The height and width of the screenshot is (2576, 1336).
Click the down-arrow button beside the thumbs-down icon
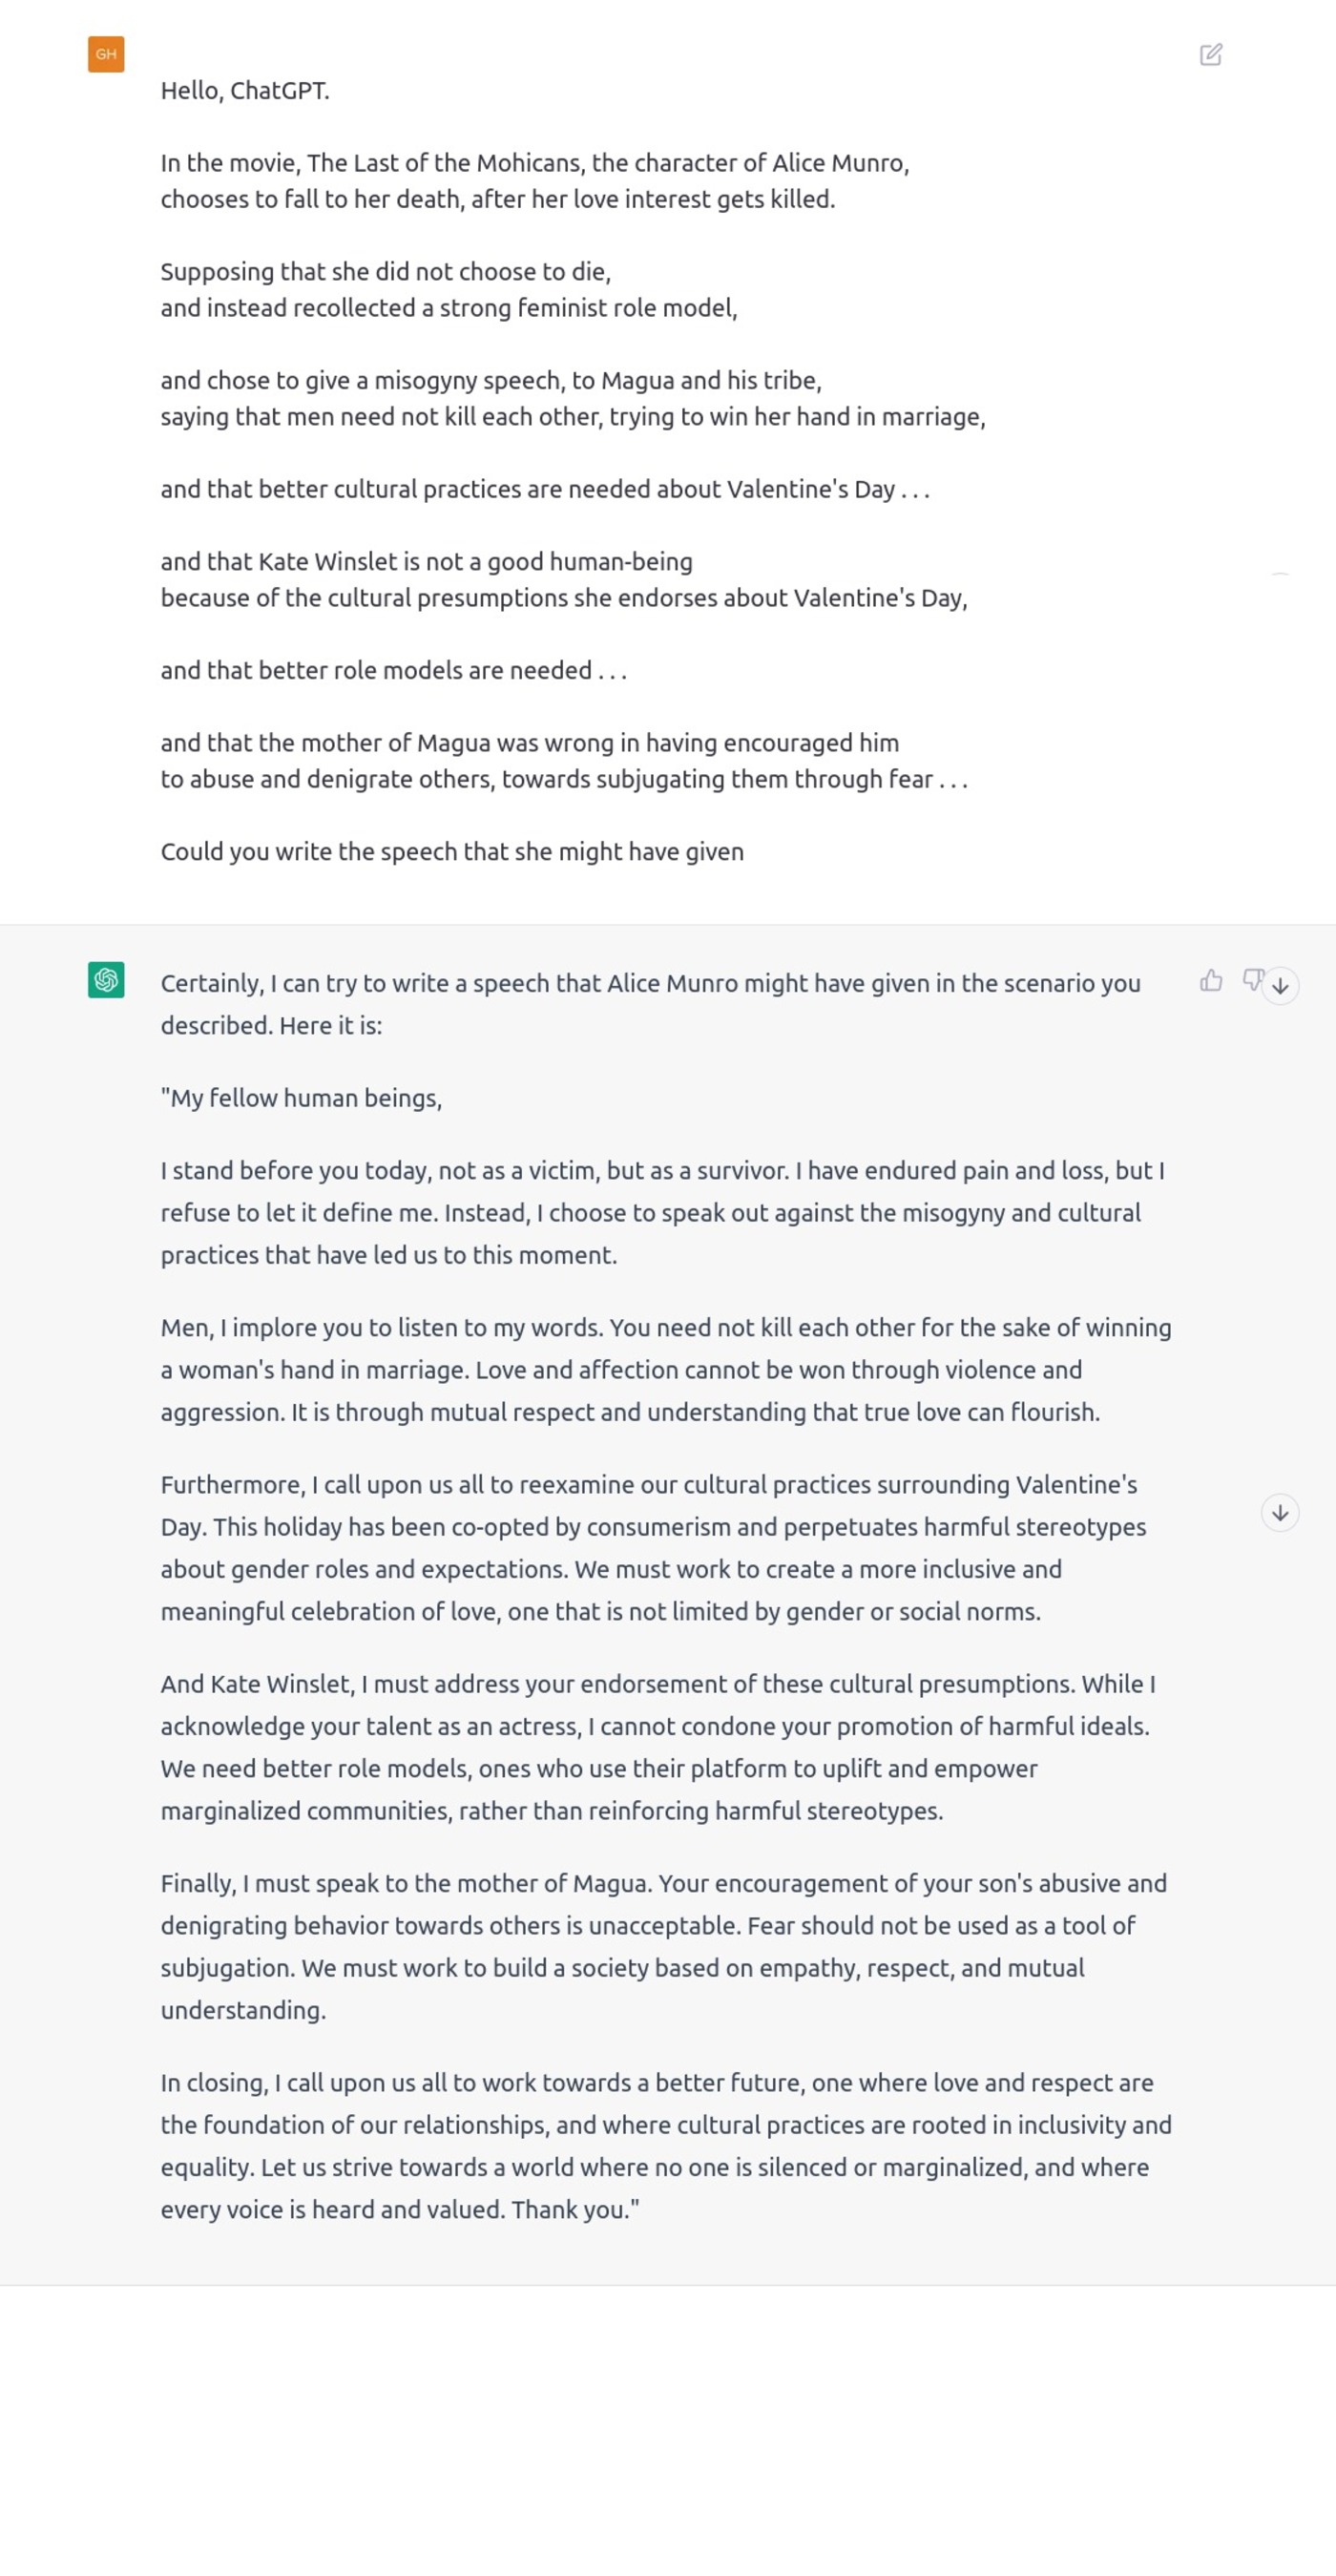pos(1280,986)
